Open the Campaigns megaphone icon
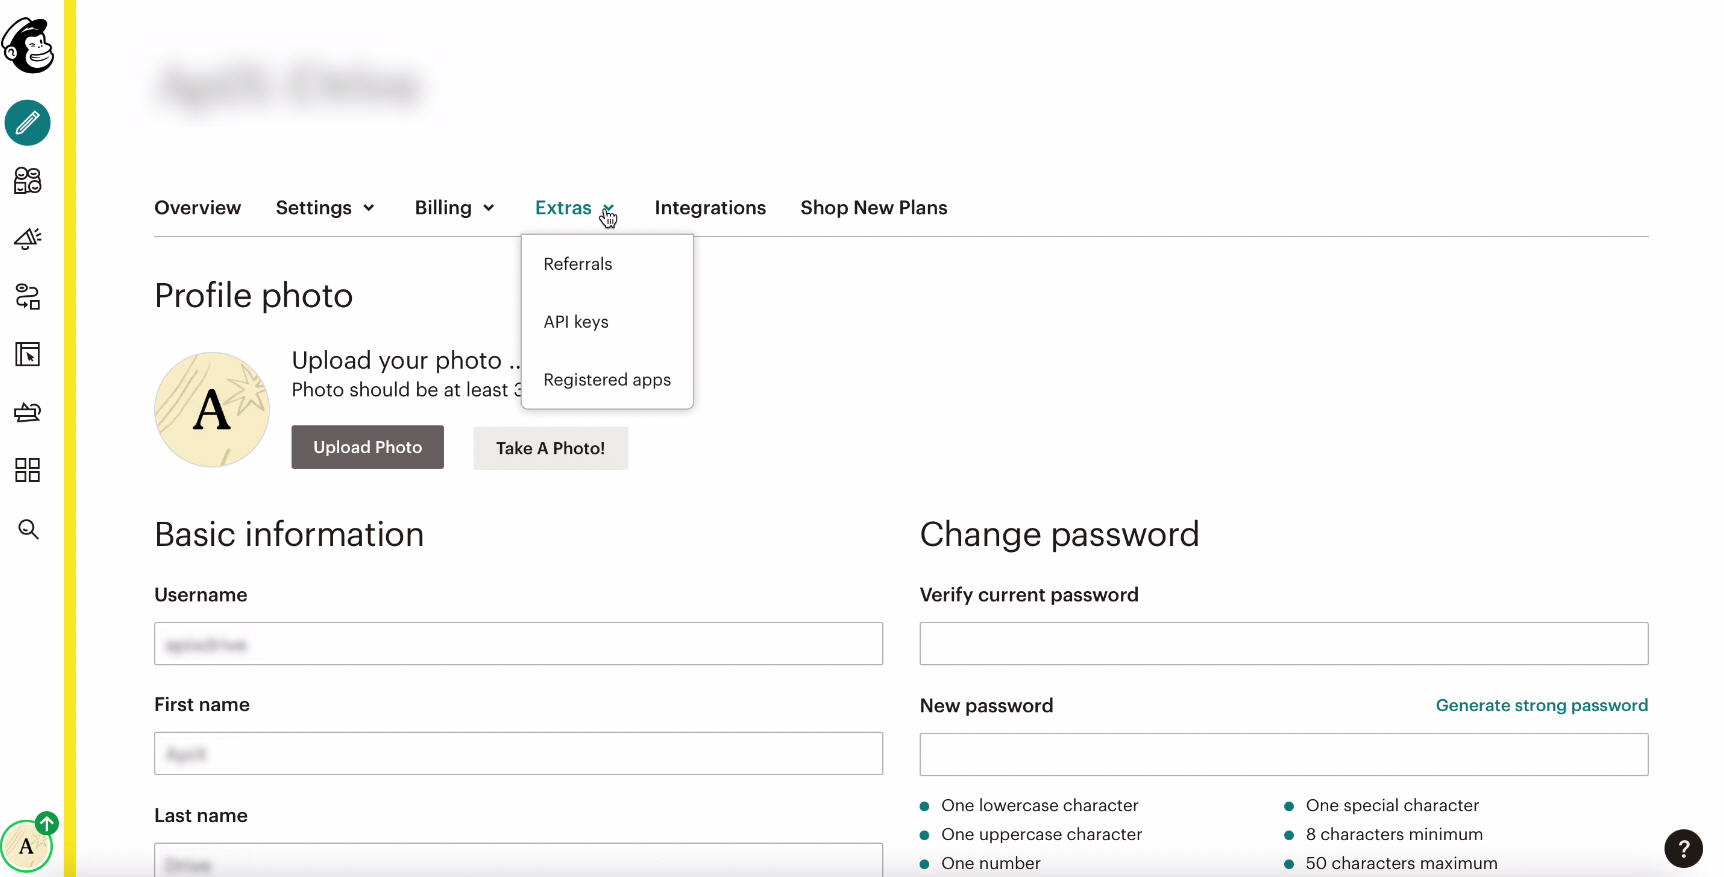The height and width of the screenshot is (877, 1724). [28, 238]
